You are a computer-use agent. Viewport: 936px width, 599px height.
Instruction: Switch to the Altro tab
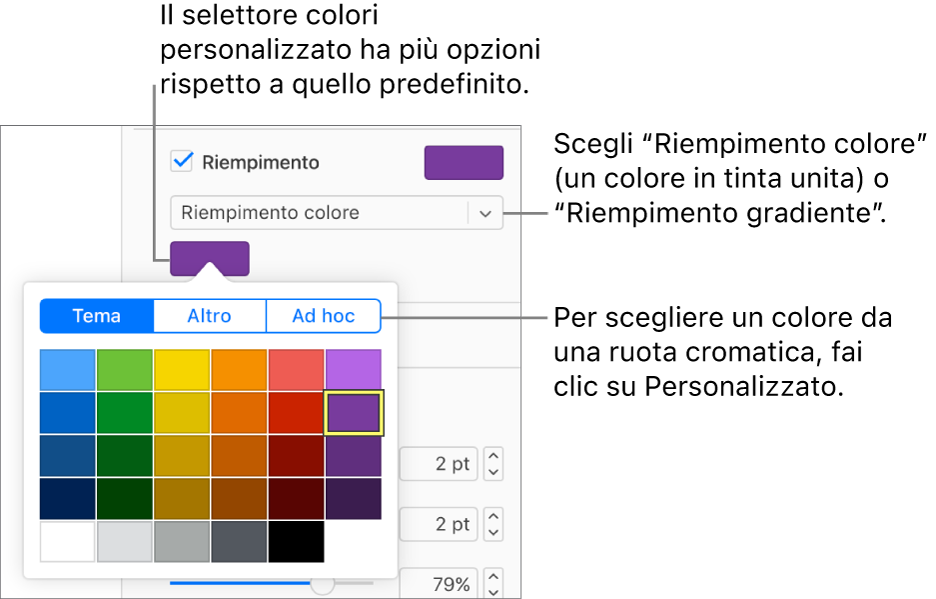(210, 315)
